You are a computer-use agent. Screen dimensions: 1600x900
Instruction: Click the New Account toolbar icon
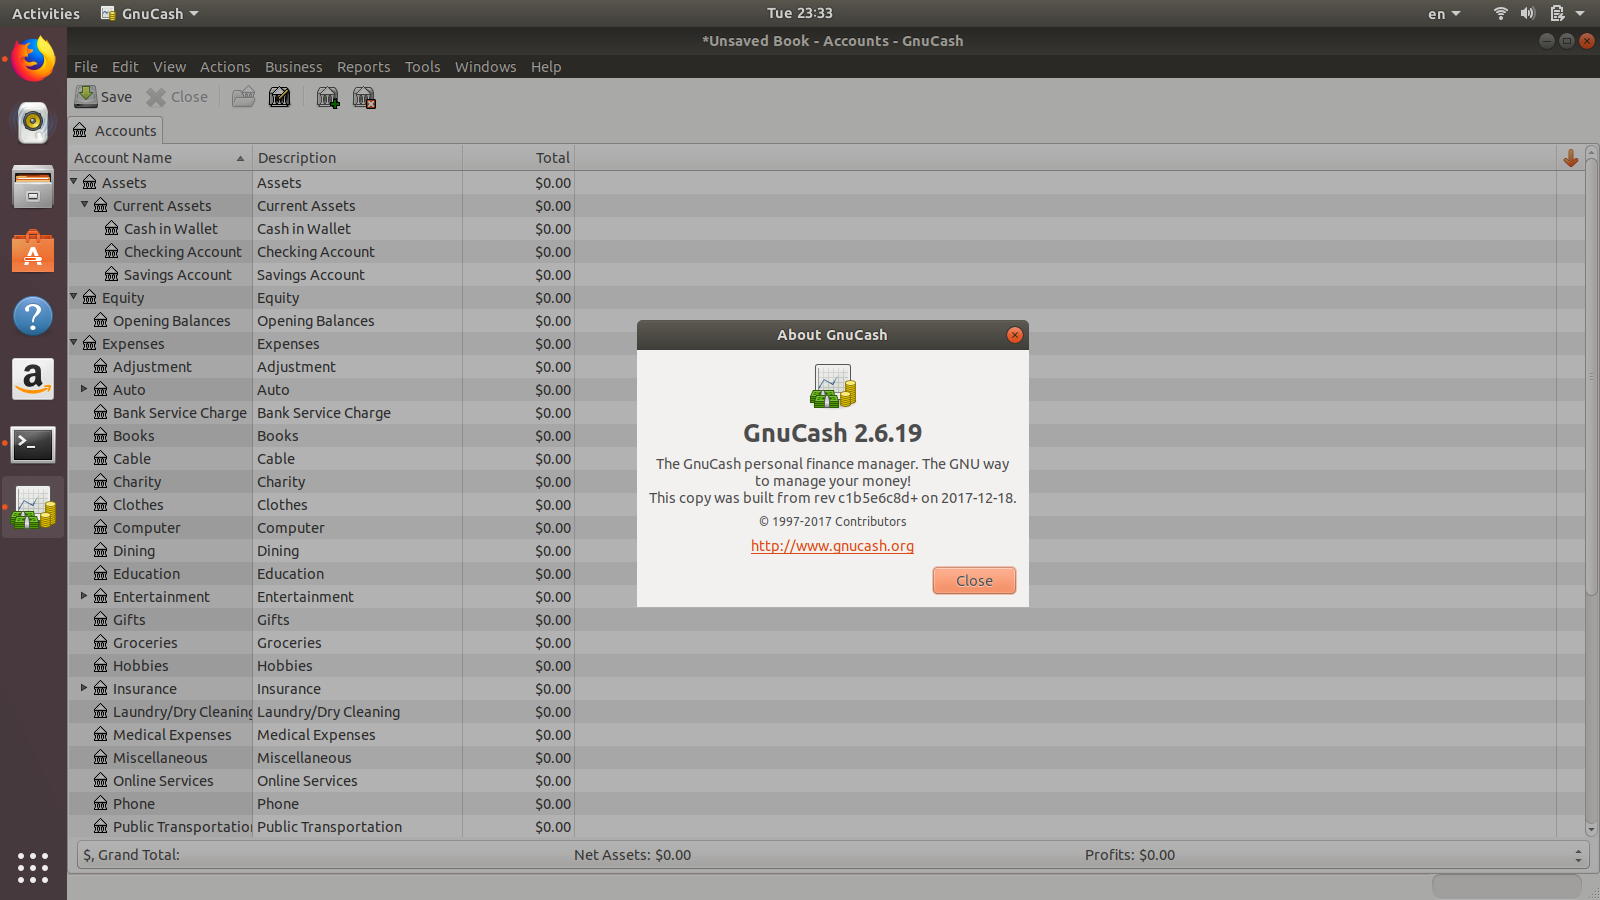pyautogui.click(x=328, y=97)
